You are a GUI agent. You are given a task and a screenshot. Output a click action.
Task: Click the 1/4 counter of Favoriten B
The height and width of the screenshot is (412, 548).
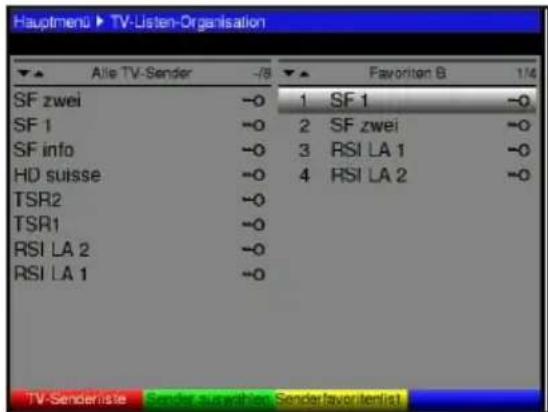pos(527,73)
